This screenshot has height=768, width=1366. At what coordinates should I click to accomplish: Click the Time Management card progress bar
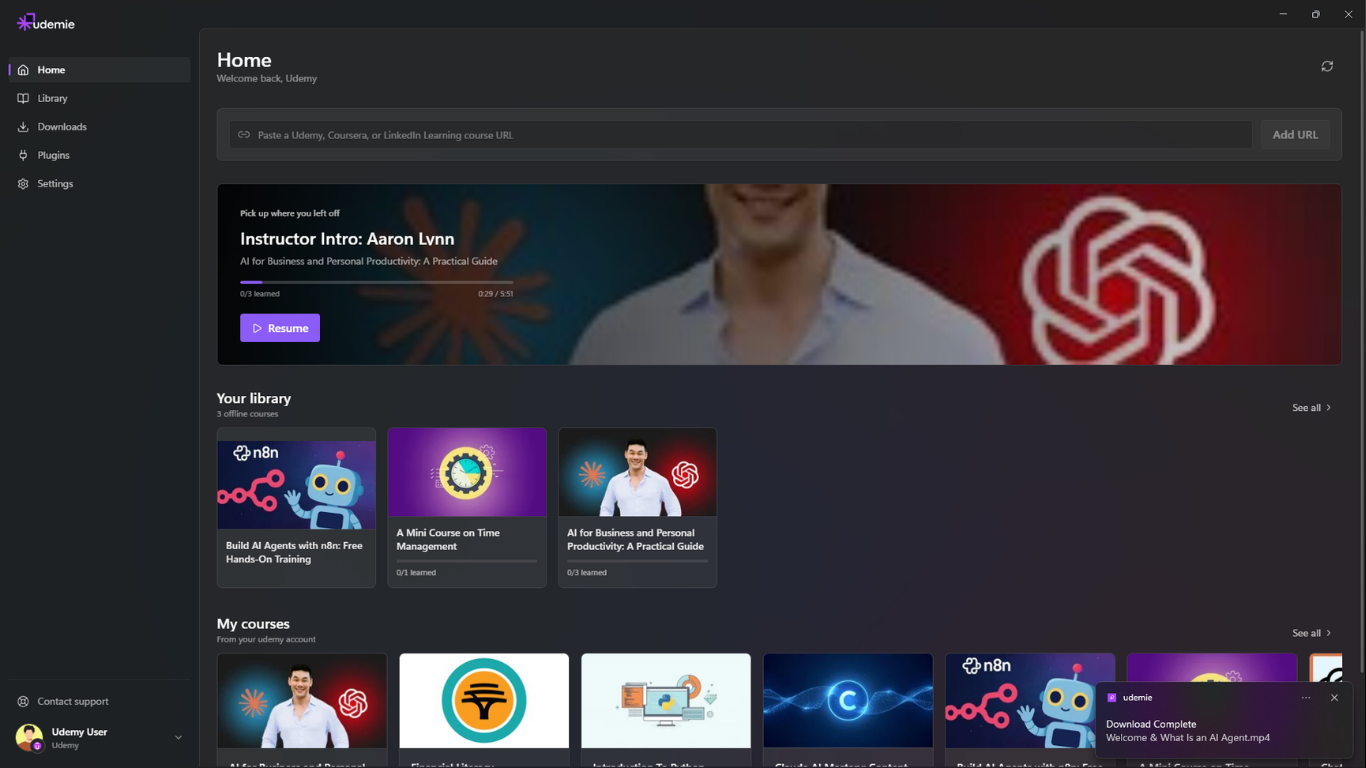click(467, 561)
